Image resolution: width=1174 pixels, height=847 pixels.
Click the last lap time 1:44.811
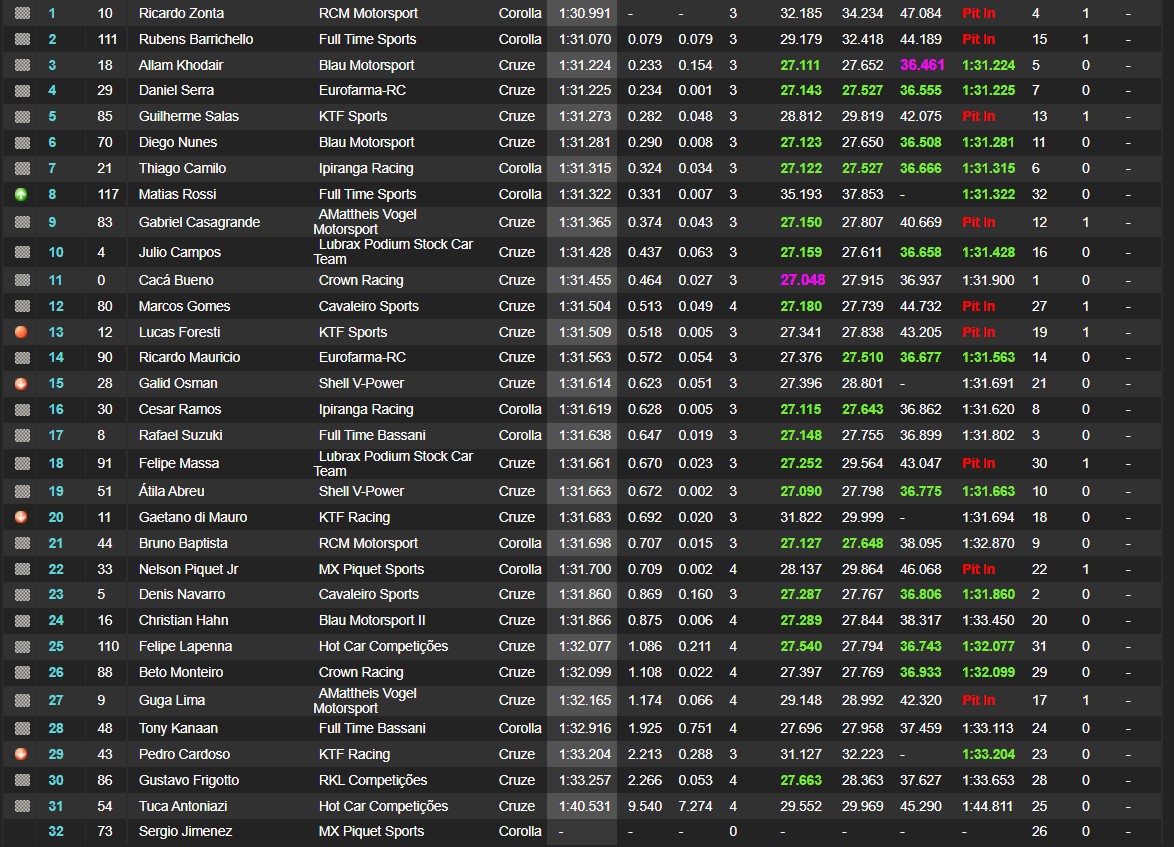988,806
